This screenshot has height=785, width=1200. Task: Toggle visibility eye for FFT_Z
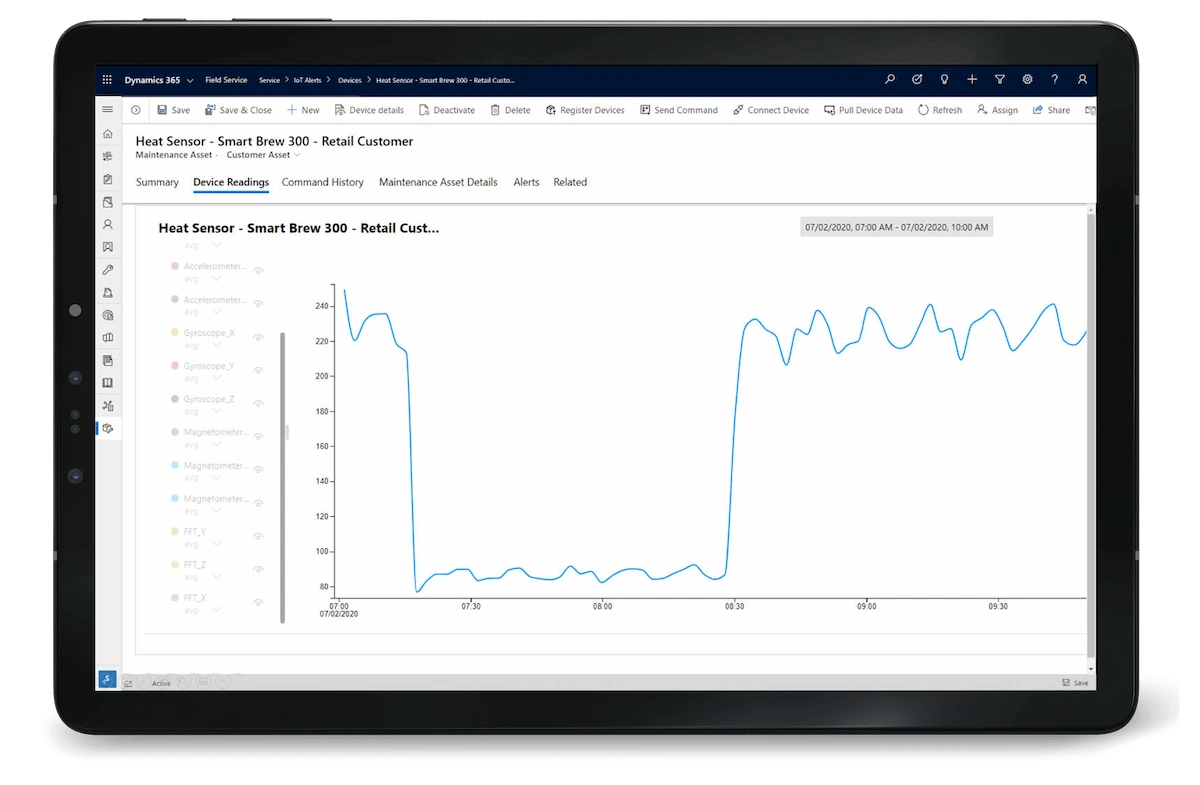pyautogui.click(x=258, y=569)
